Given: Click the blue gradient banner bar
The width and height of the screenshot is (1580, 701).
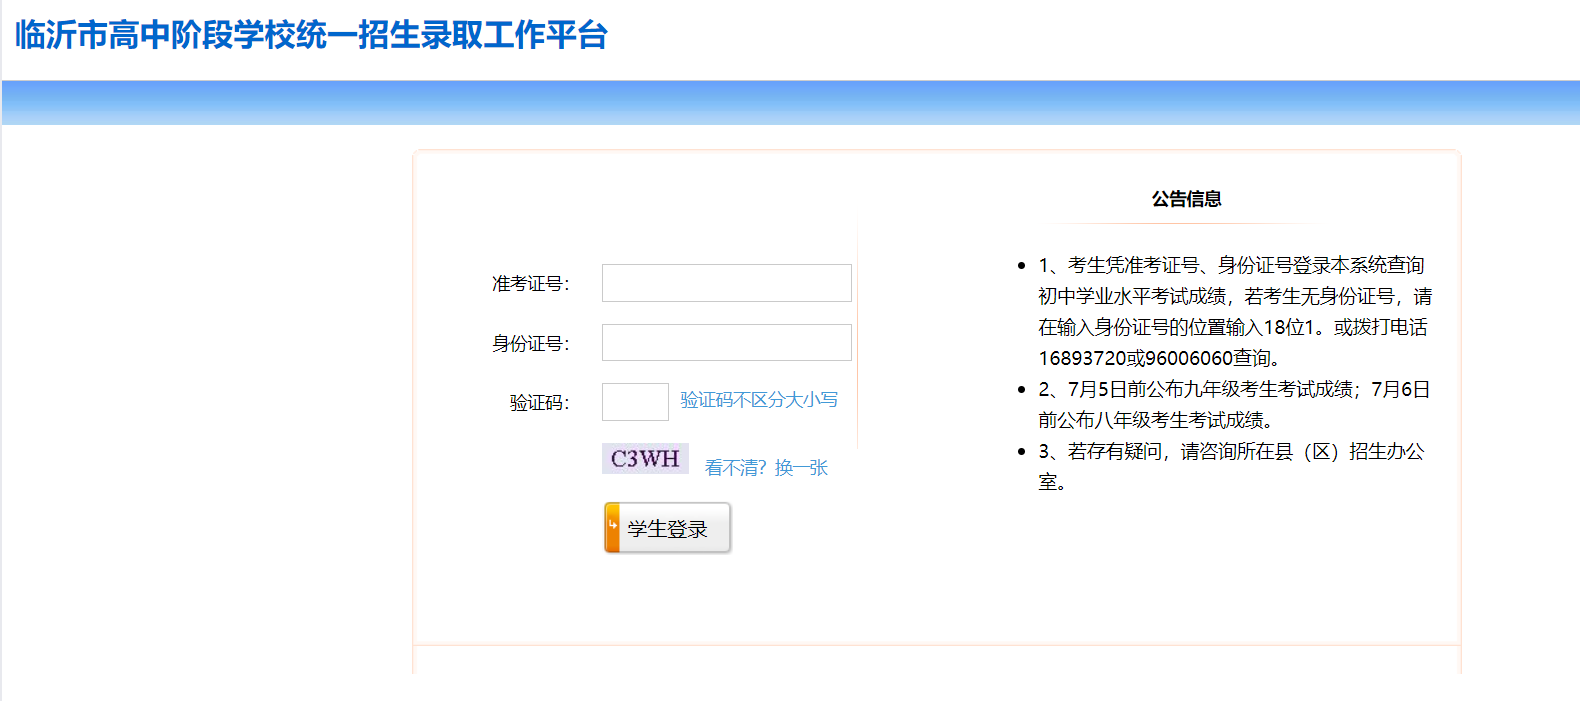Looking at the screenshot, I should 790,103.
